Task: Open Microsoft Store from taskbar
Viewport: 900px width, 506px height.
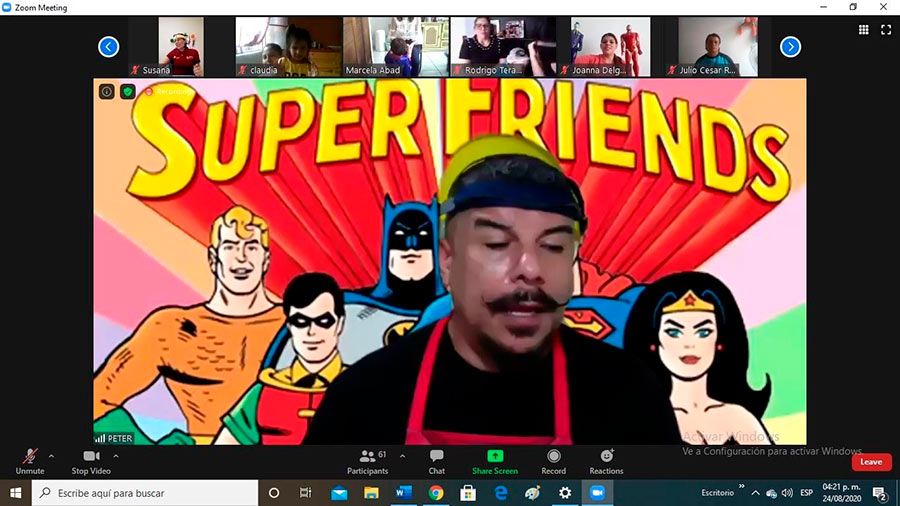Action: tap(468, 493)
